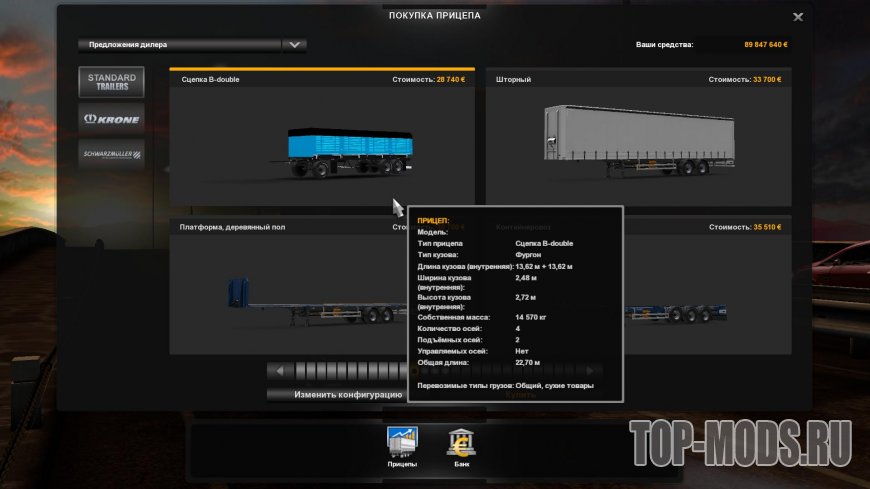This screenshot has width=870, height=489.
Task: Click the Сцепка B-double title
Action: (x=210, y=79)
